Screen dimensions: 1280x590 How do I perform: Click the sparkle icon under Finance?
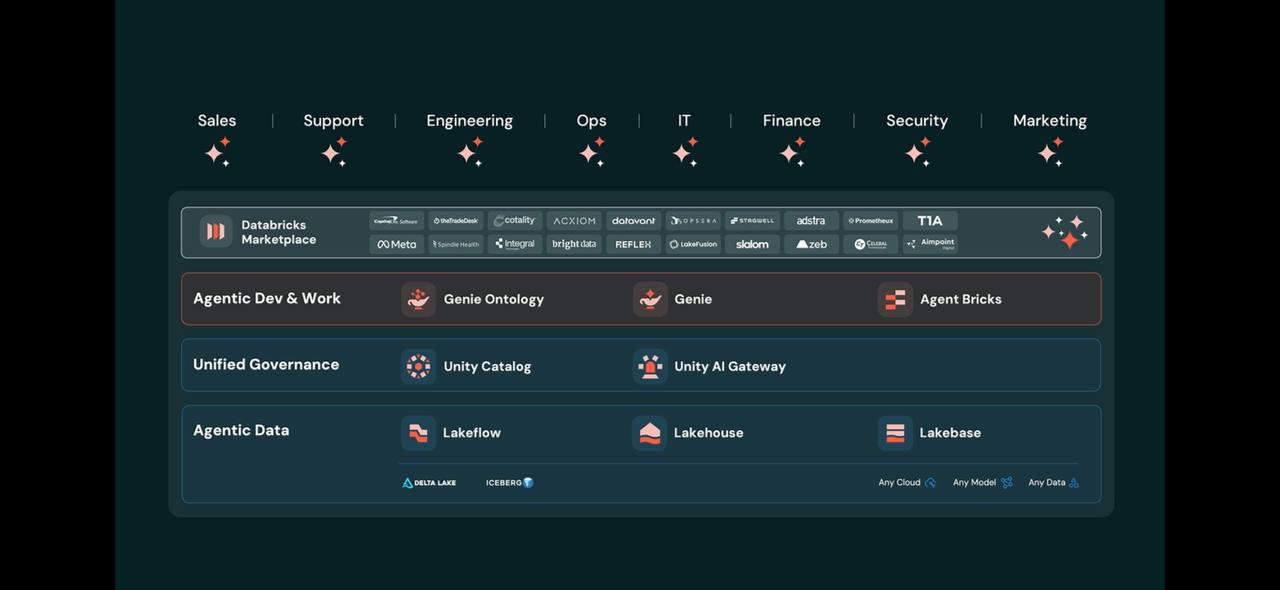(792, 152)
